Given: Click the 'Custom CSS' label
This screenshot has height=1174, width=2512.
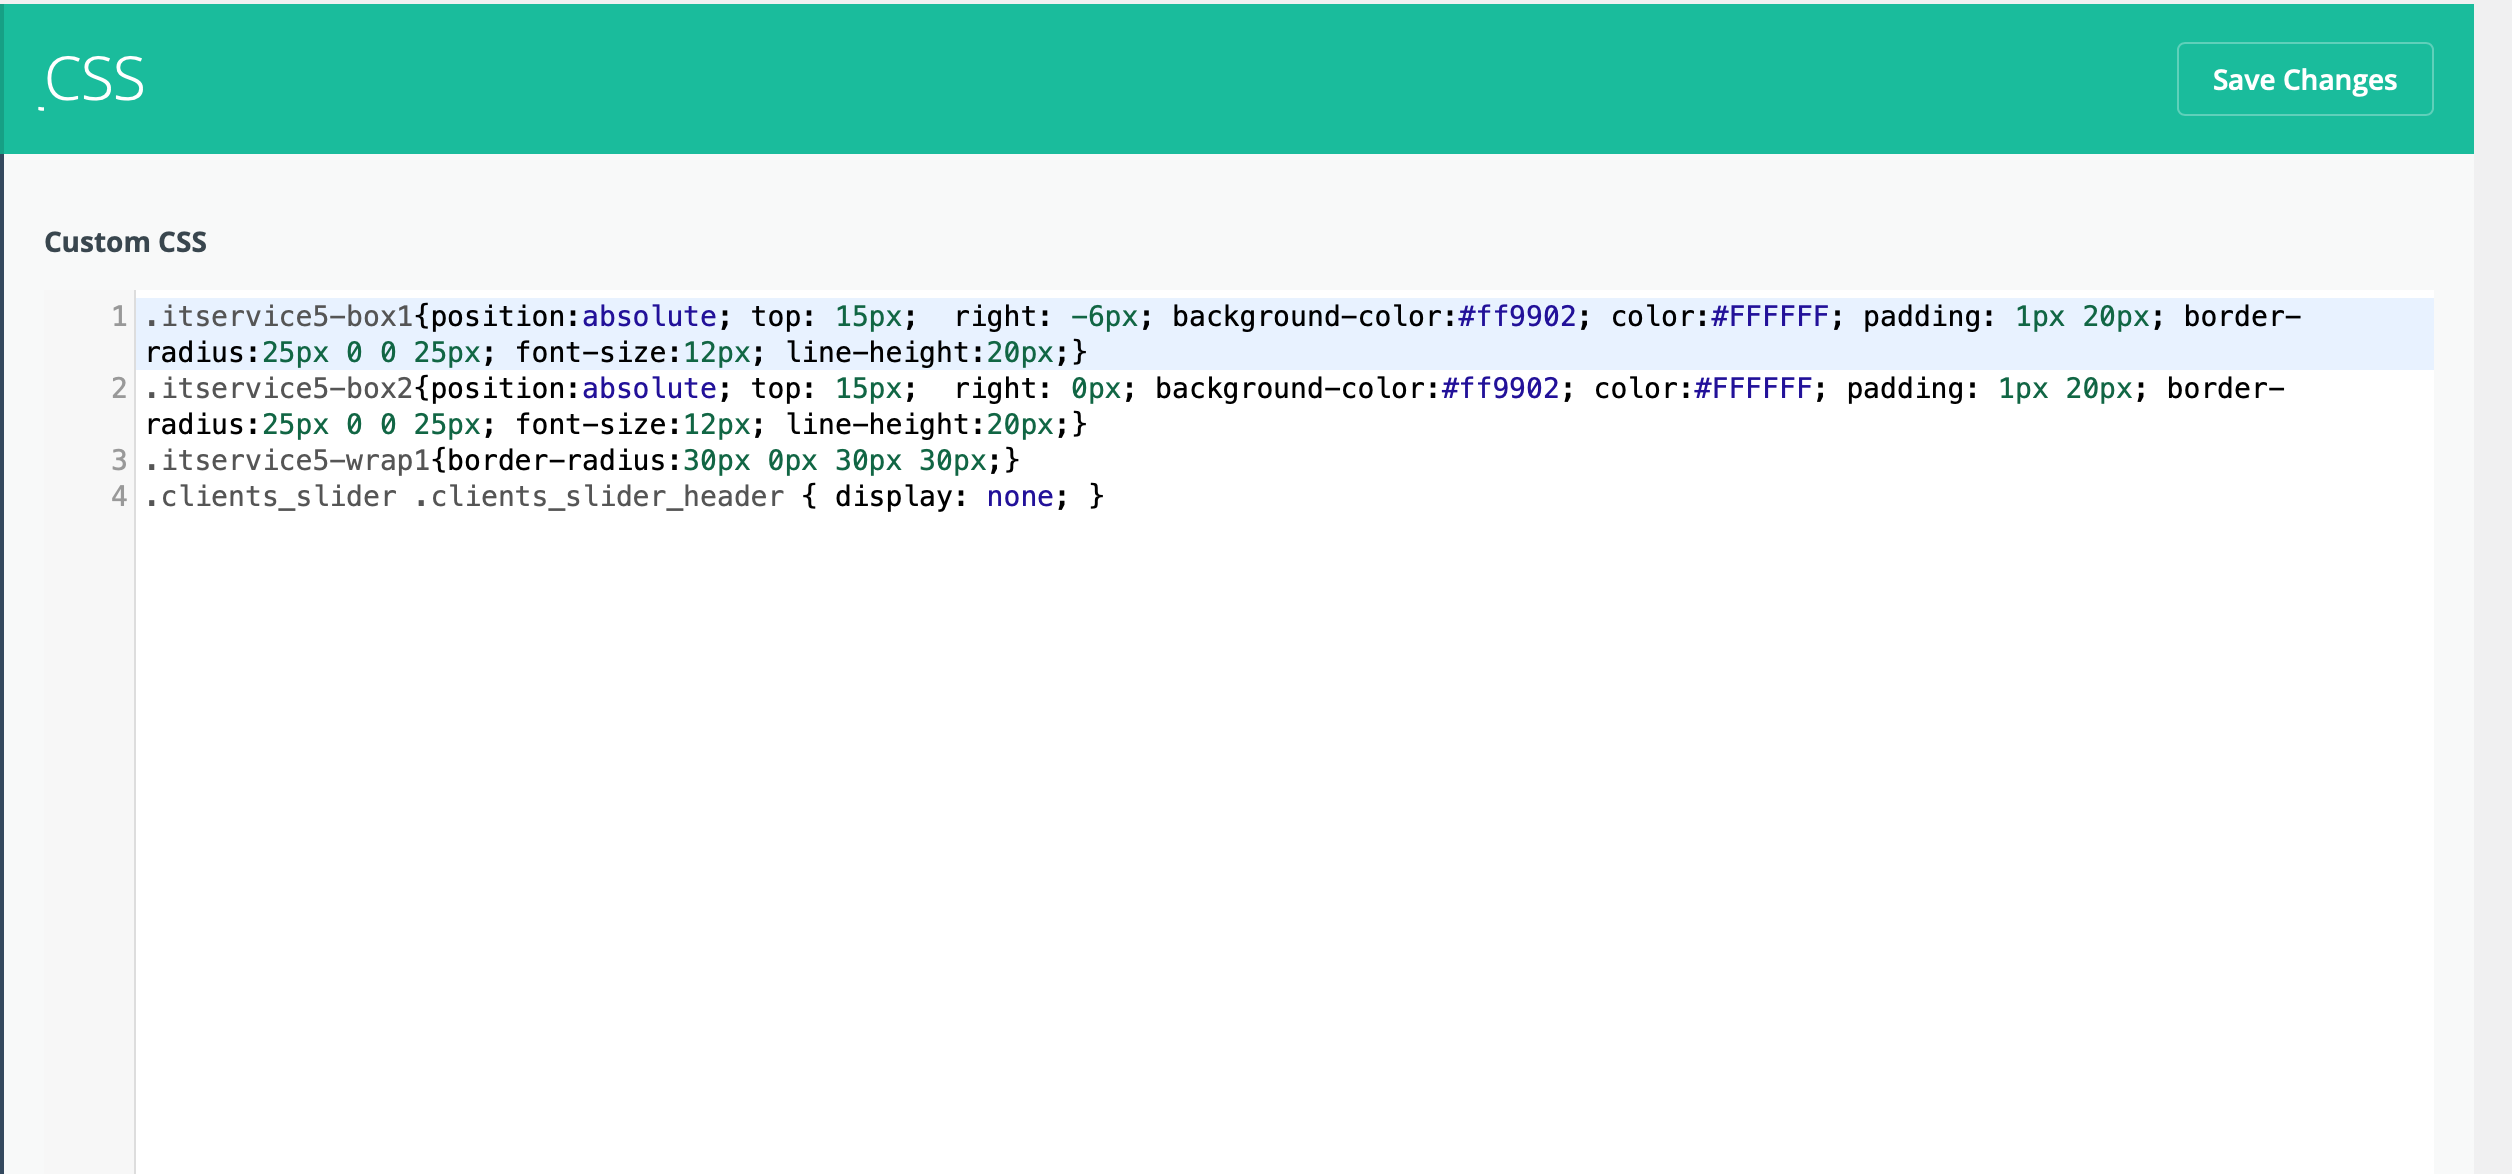Looking at the screenshot, I should (126, 242).
